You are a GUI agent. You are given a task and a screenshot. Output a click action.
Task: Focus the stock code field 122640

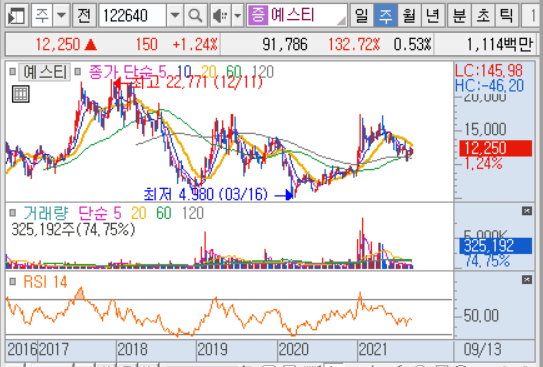(x=133, y=16)
